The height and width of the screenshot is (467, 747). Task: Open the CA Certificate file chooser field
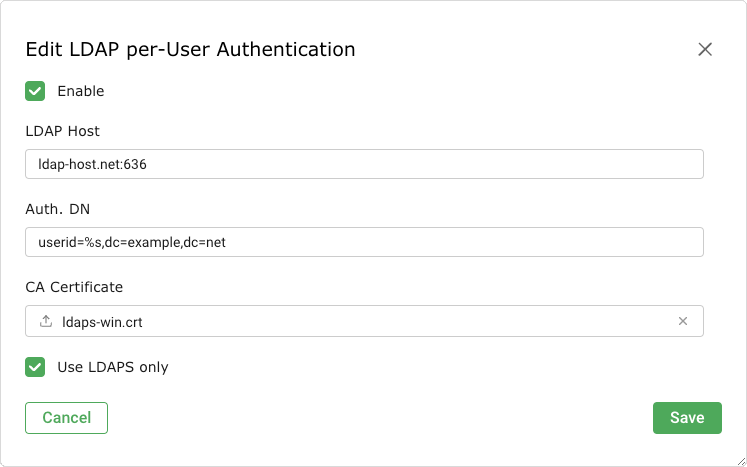364,321
